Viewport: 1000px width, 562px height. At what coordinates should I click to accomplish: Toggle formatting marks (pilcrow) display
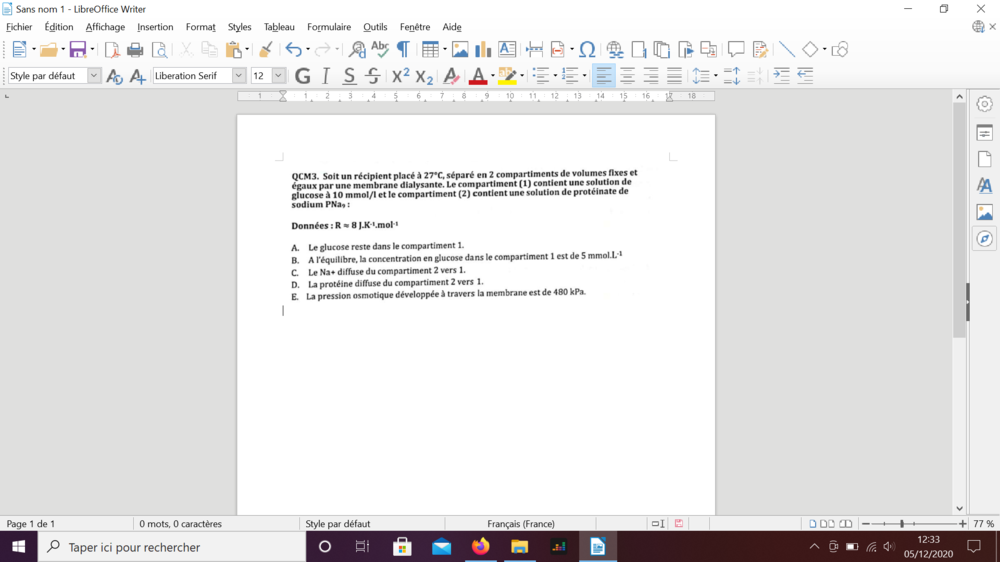[403, 50]
